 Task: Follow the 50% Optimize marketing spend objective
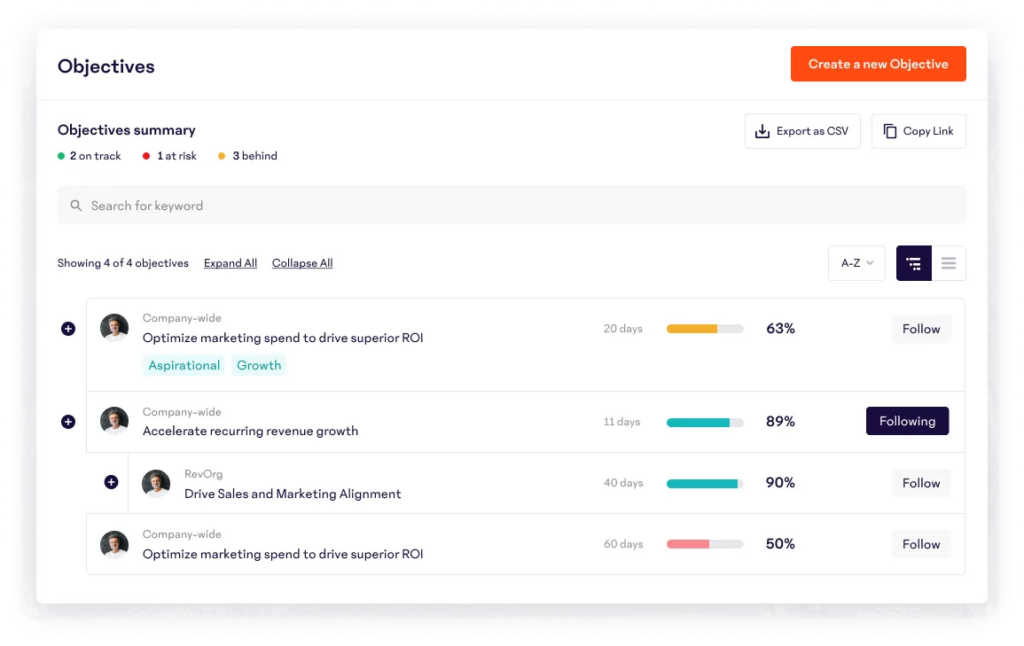tap(920, 544)
